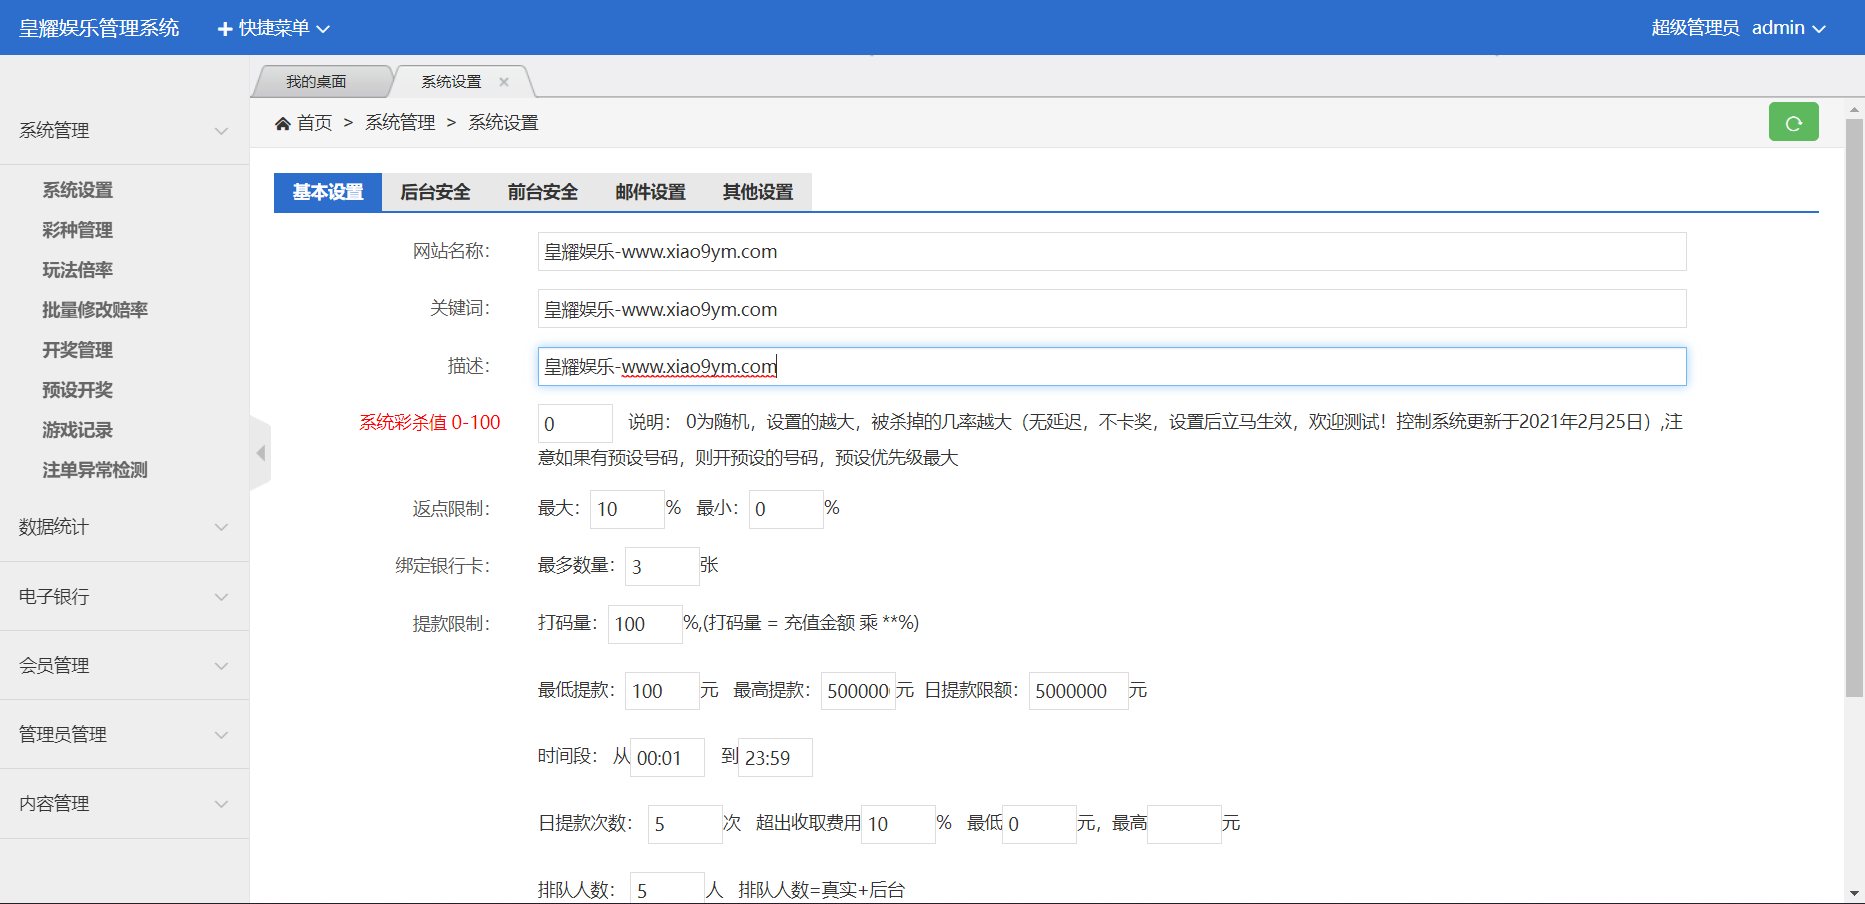
Task: Switch to the 前台安全 tab
Action: coord(542,192)
